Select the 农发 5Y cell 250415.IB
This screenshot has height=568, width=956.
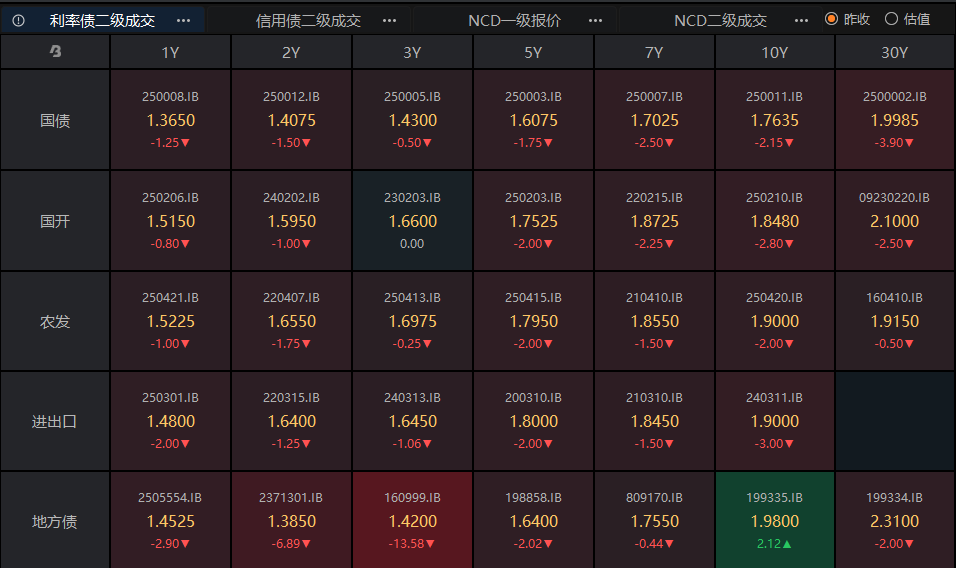click(533, 321)
